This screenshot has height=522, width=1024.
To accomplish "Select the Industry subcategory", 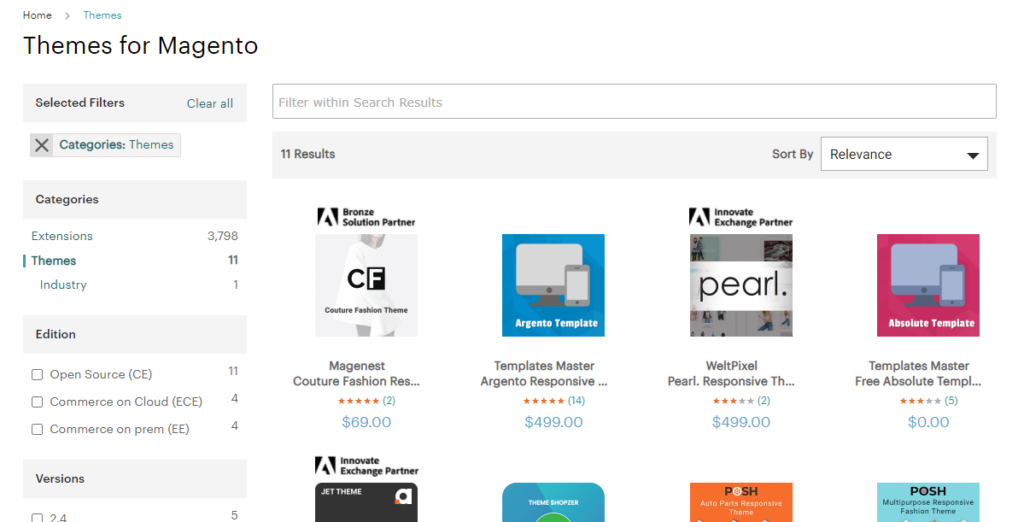I will click(x=63, y=285).
